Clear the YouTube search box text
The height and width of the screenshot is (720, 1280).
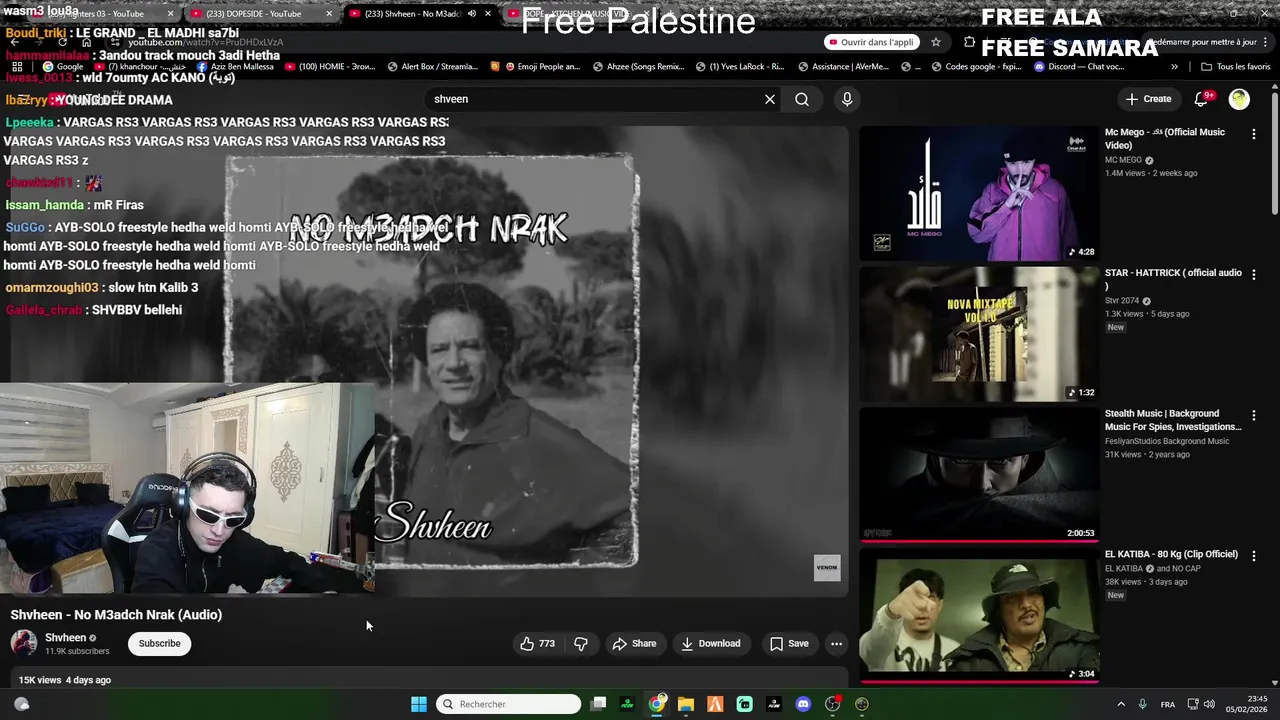(770, 99)
